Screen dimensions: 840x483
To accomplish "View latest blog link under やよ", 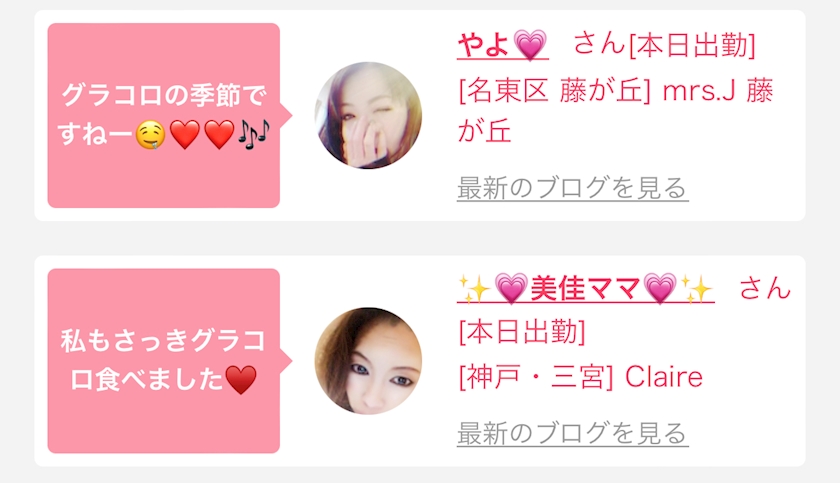I will coord(573,188).
